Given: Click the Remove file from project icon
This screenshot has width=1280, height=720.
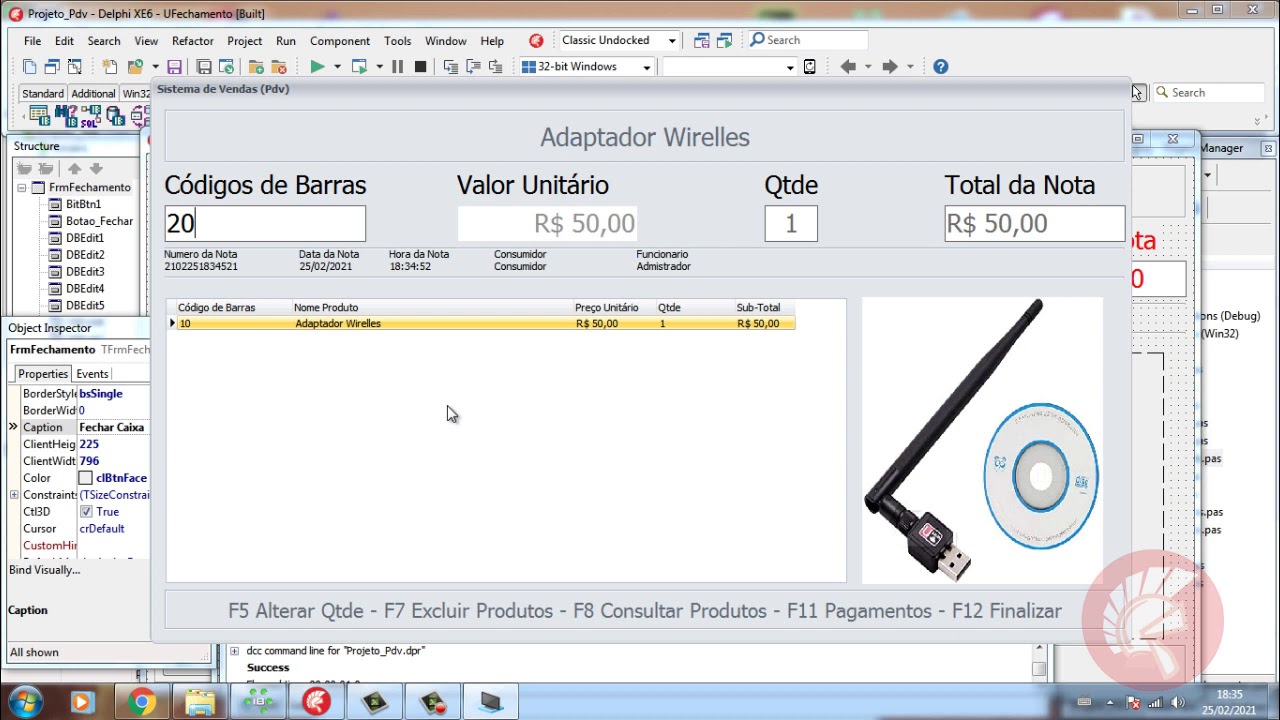Looking at the screenshot, I should (x=279, y=67).
